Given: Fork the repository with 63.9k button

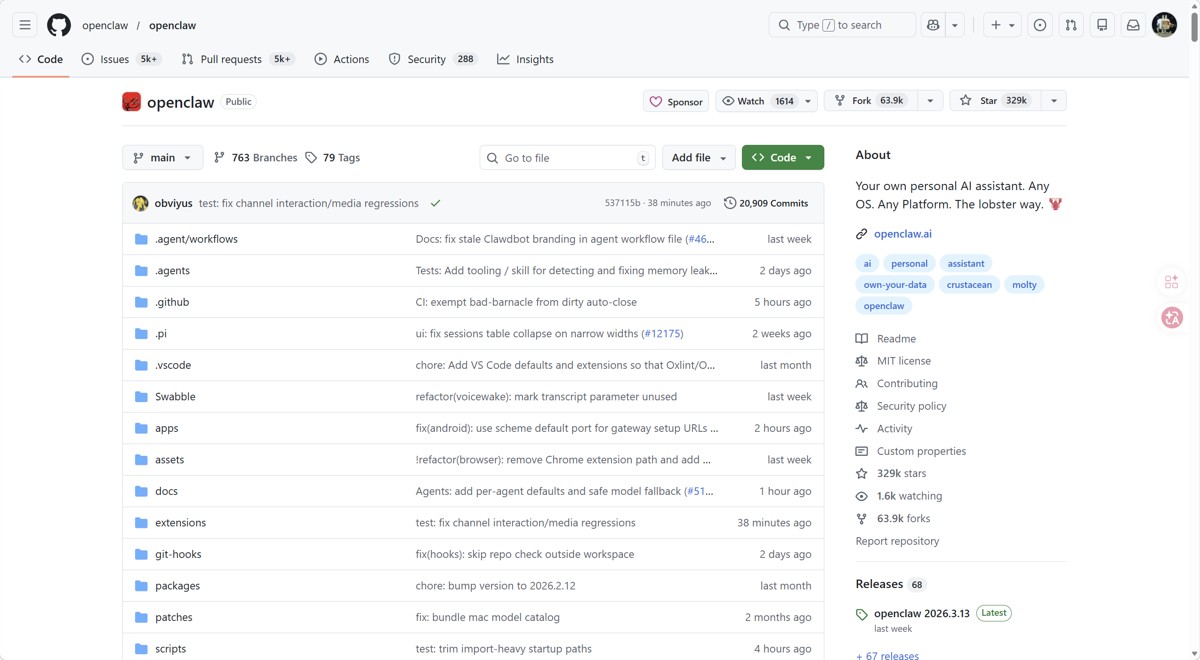Looking at the screenshot, I should 870,101.
